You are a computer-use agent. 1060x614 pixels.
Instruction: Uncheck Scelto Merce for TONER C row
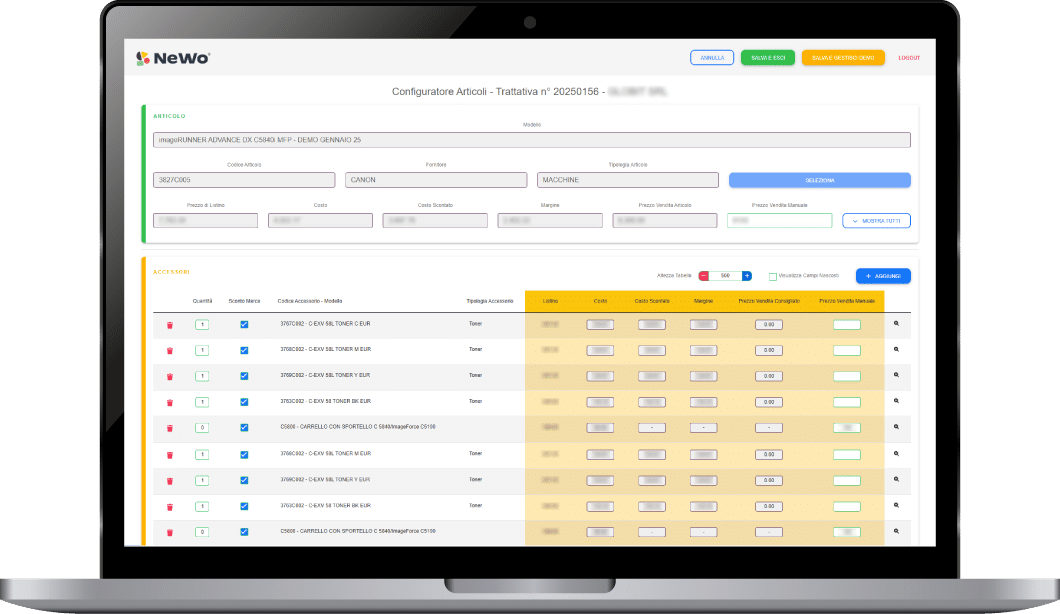[244, 324]
